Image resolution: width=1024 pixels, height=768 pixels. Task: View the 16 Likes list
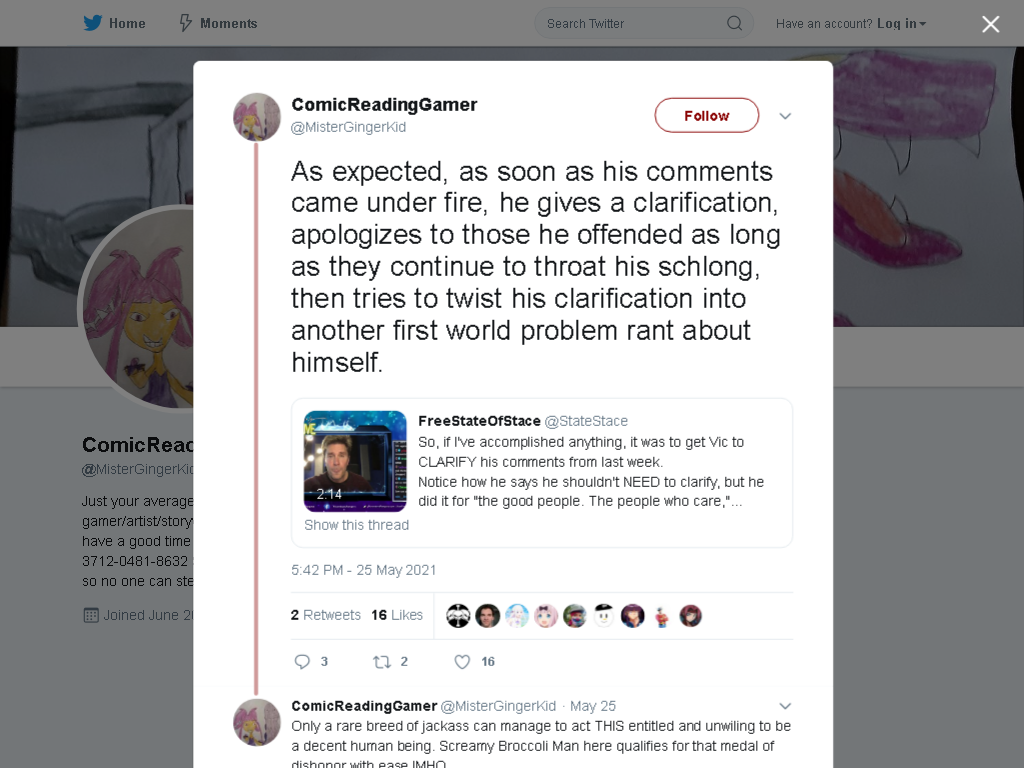coord(397,615)
